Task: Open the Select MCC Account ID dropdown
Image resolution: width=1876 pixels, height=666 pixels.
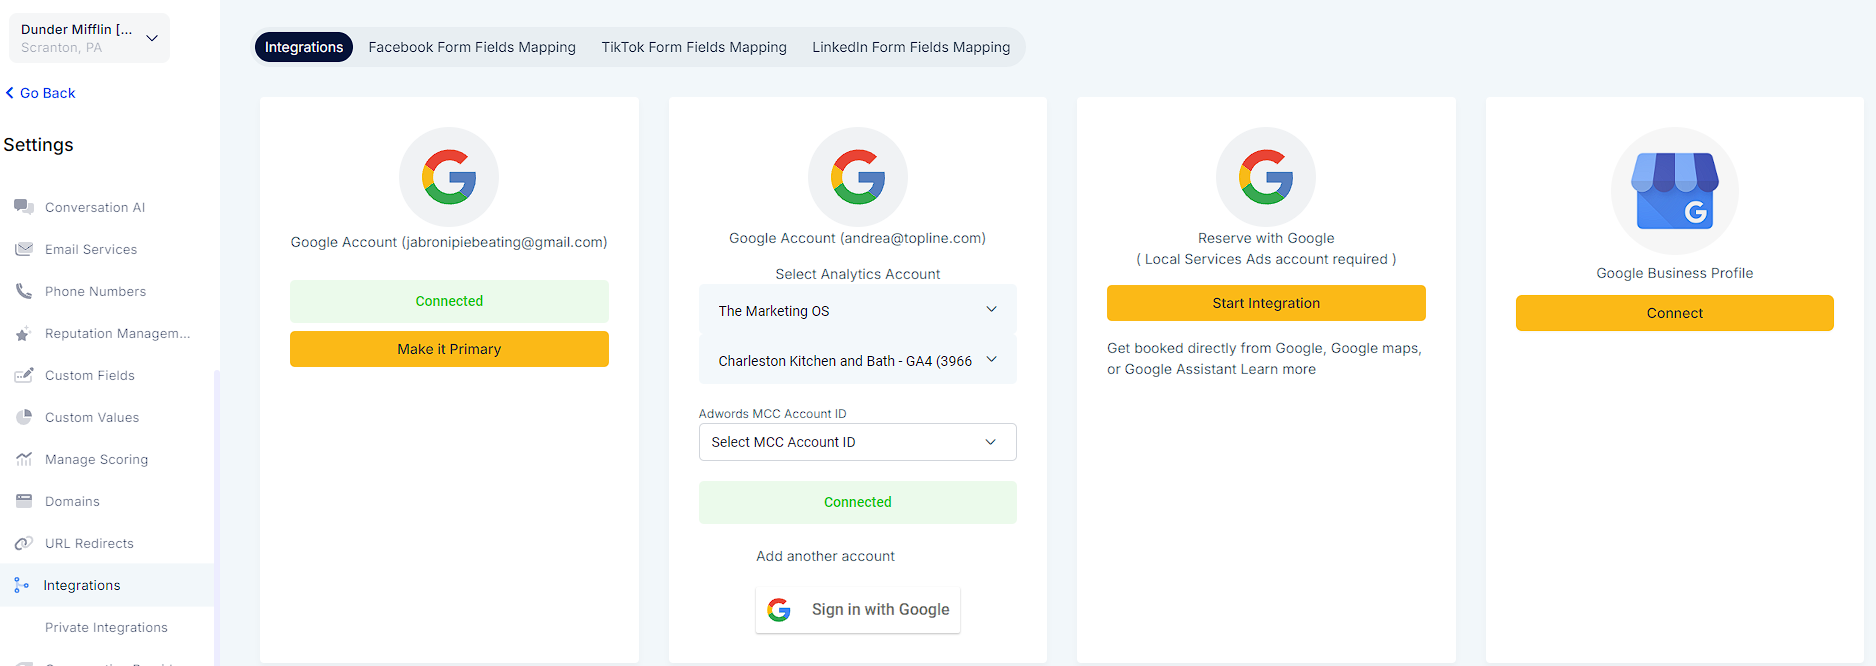Action: (858, 442)
